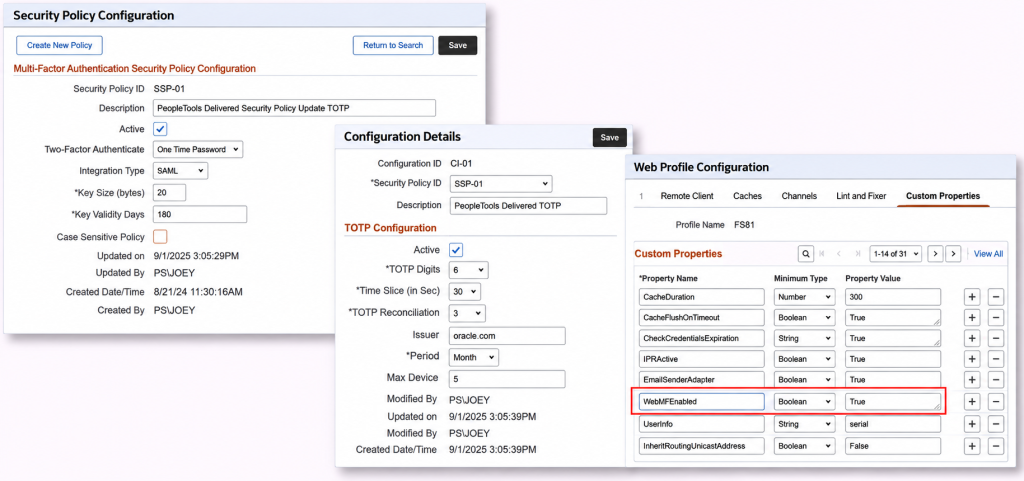The image size is (1024, 481).
Task: Click the Property Value field showing False
Action: point(893,446)
